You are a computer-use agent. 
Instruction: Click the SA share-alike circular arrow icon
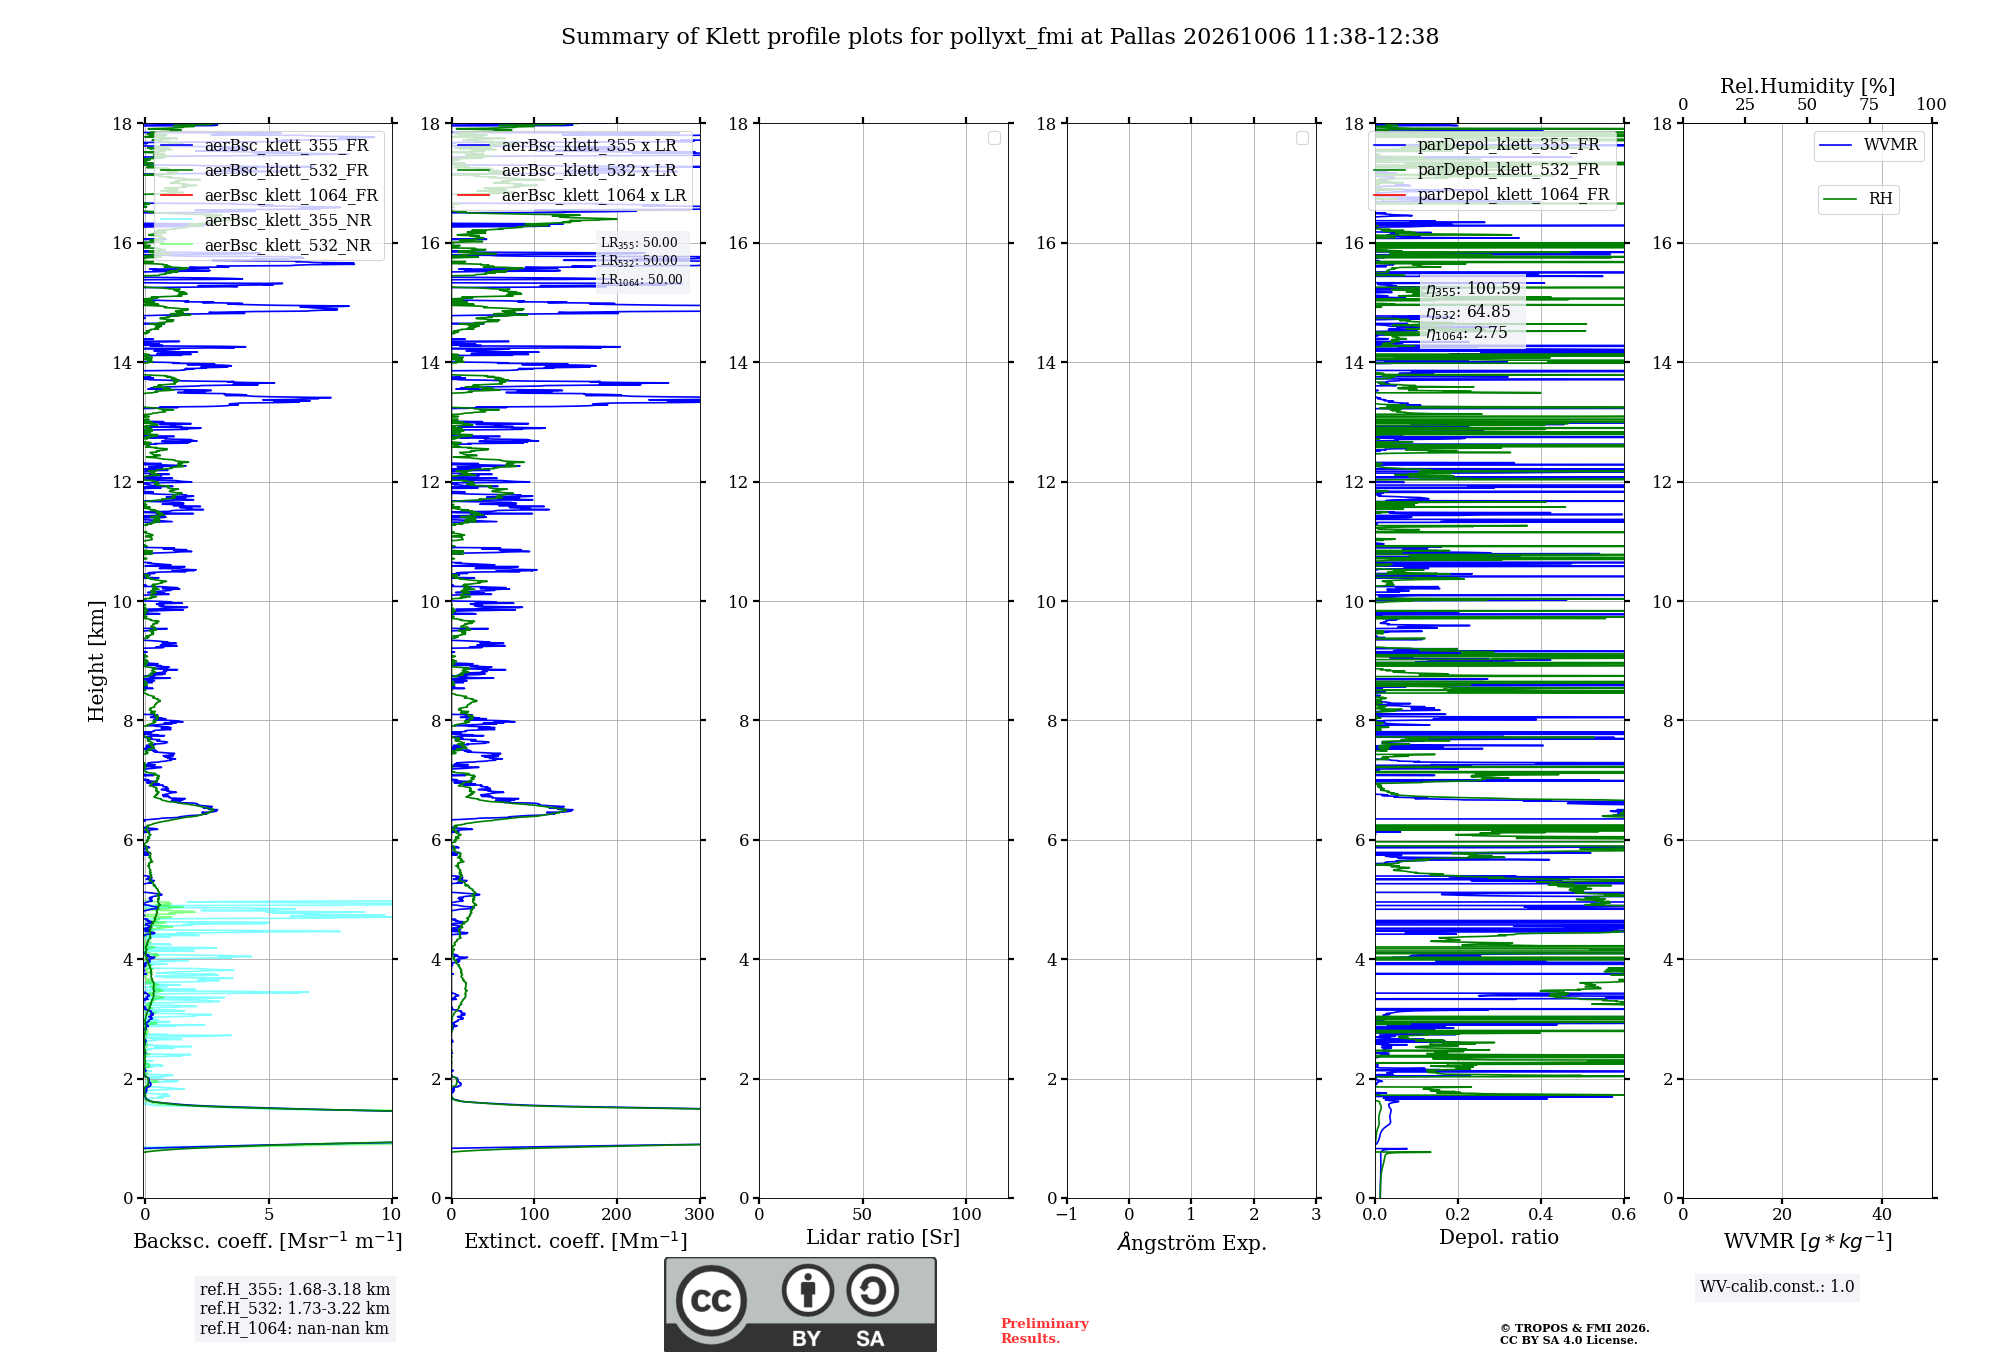click(x=872, y=1290)
